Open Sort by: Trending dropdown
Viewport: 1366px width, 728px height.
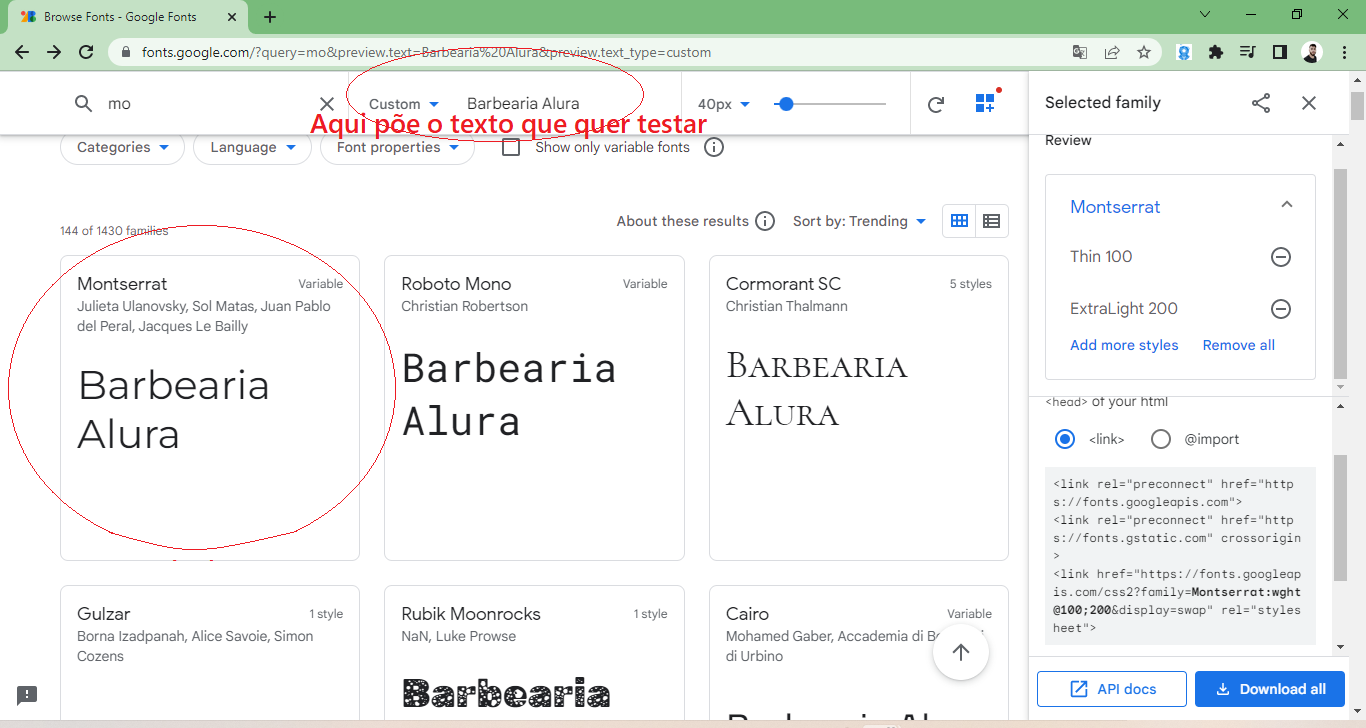tap(860, 221)
